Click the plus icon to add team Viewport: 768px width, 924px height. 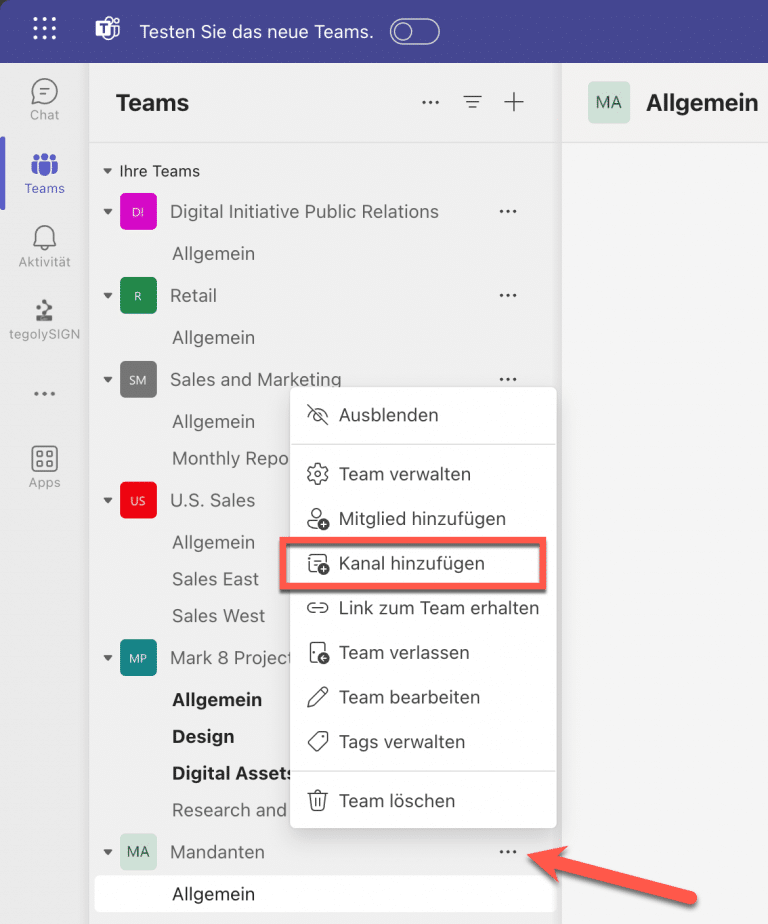514,102
